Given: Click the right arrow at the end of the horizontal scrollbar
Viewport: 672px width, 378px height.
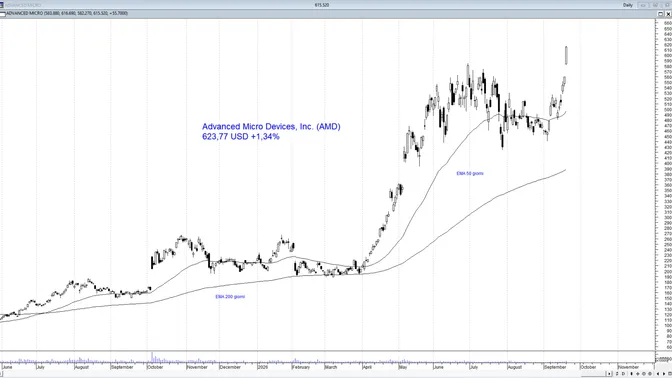Looking at the screenshot, I should (609, 374).
